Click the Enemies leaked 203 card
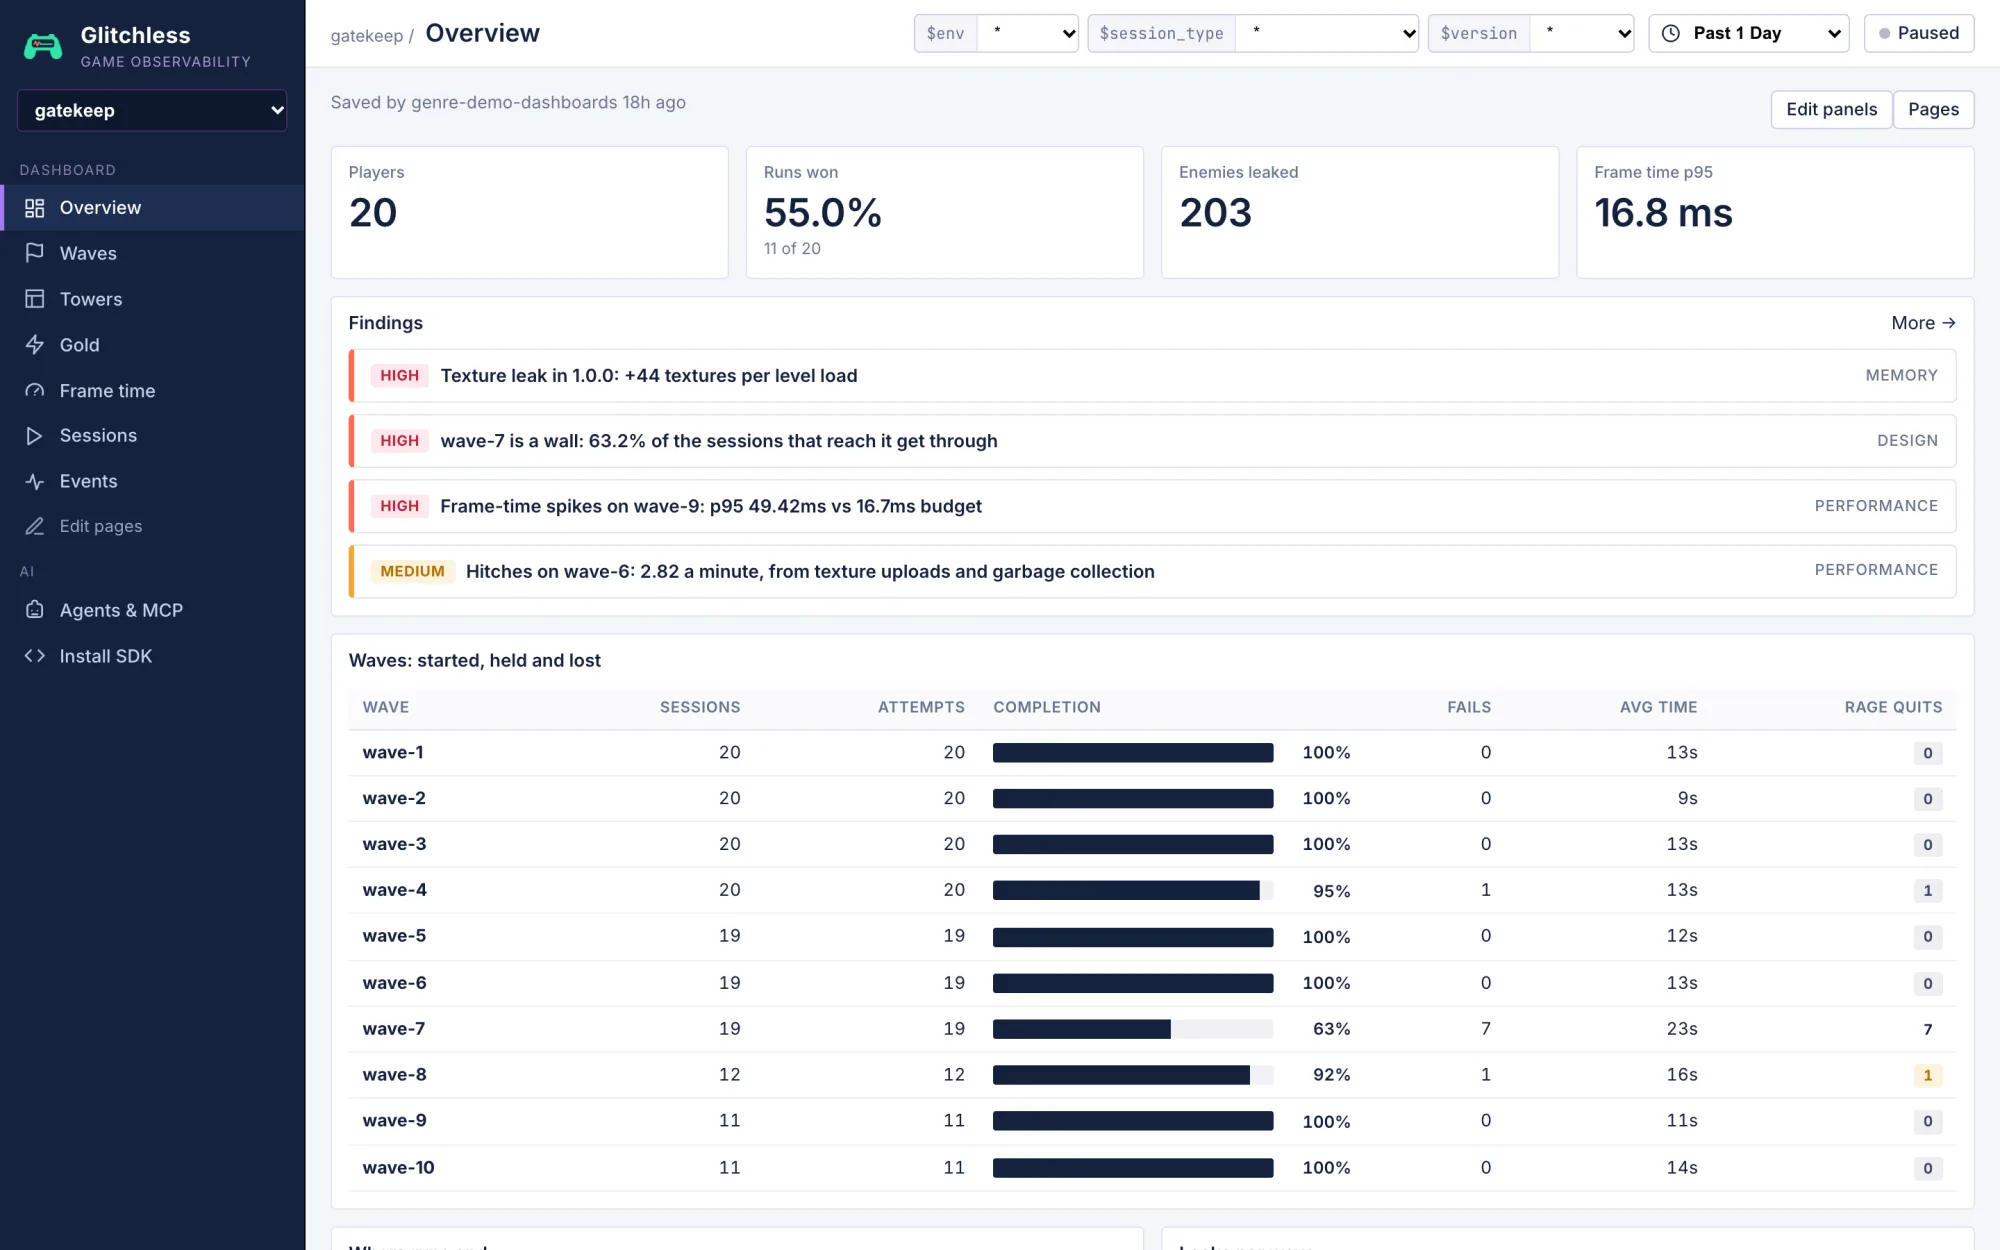The image size is (2000, 1250). tap(1359, 212)
